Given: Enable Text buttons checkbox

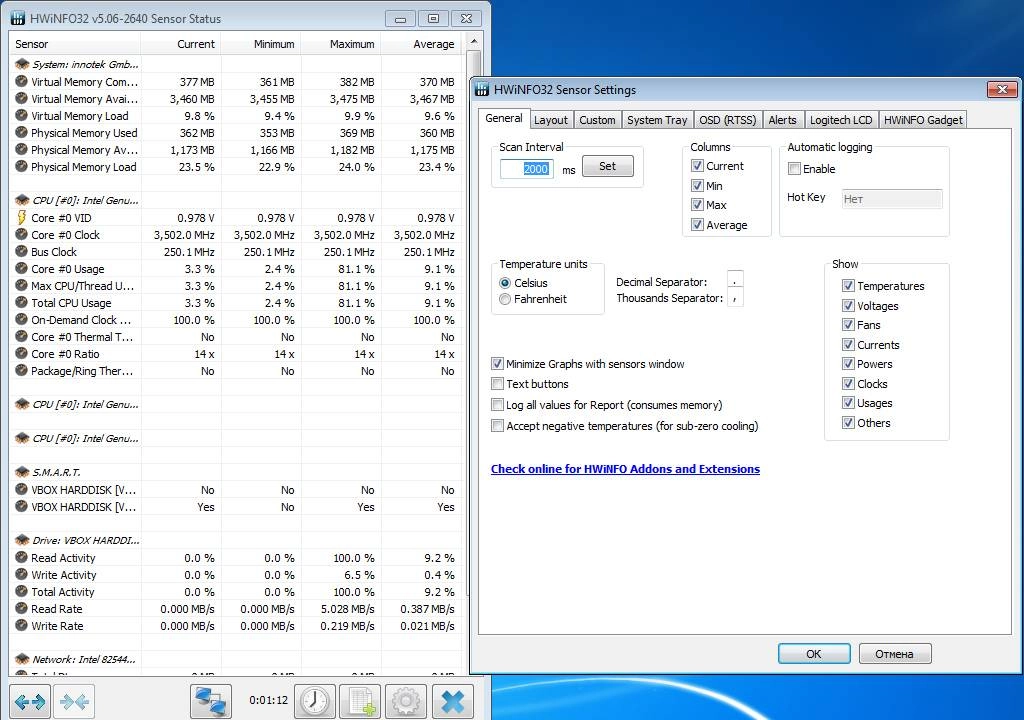Looking at the screenshot, I should point(498,384).
